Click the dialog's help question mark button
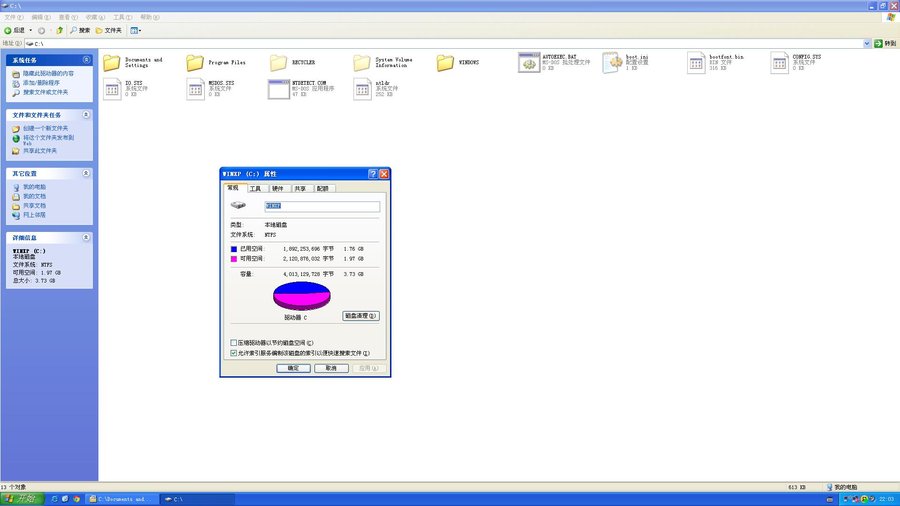The image size is (900, 506). pos(372,174)
